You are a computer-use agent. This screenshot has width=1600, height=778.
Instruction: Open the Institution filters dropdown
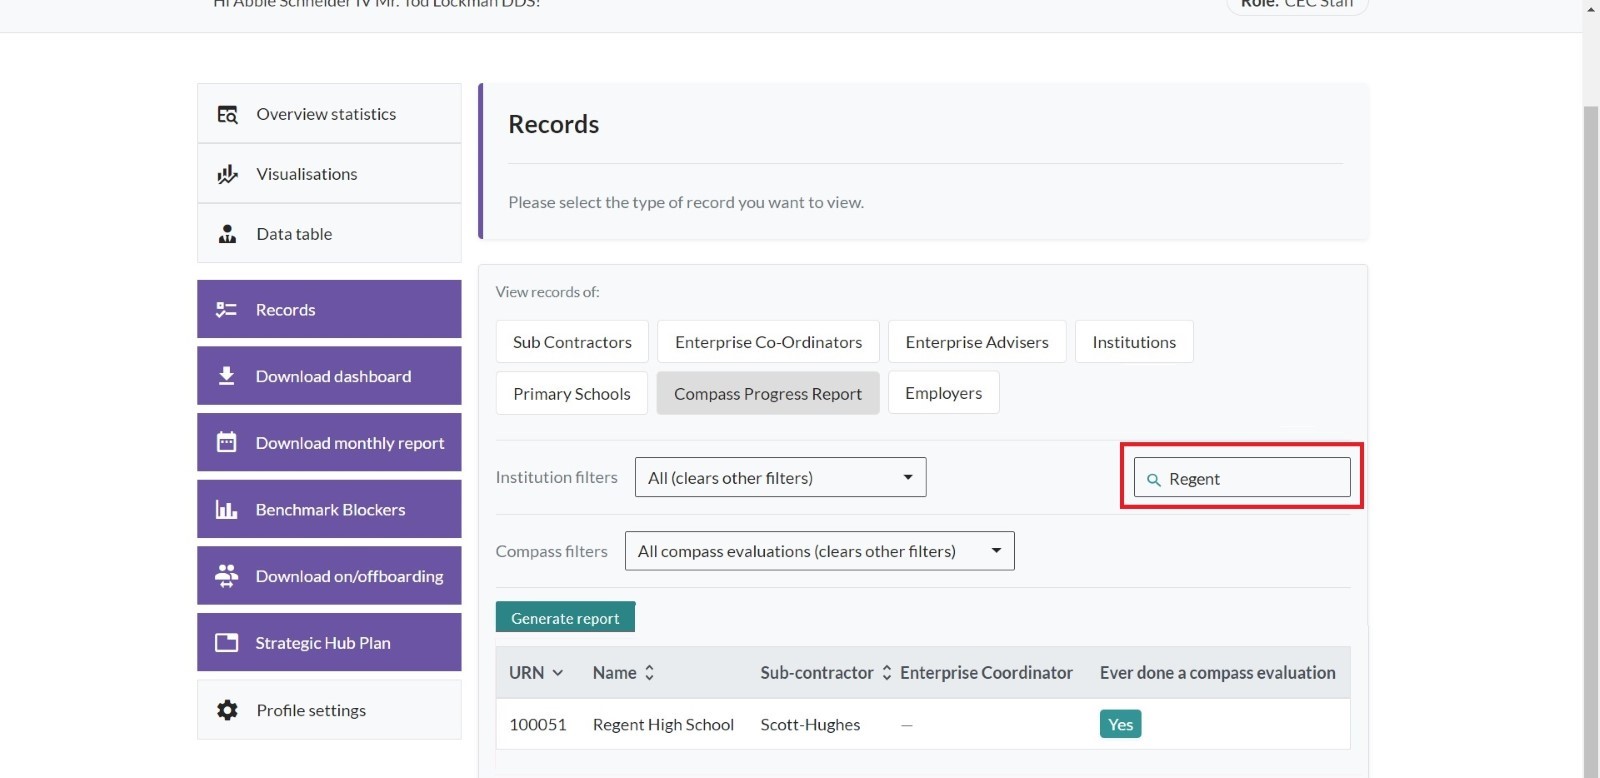780,478
